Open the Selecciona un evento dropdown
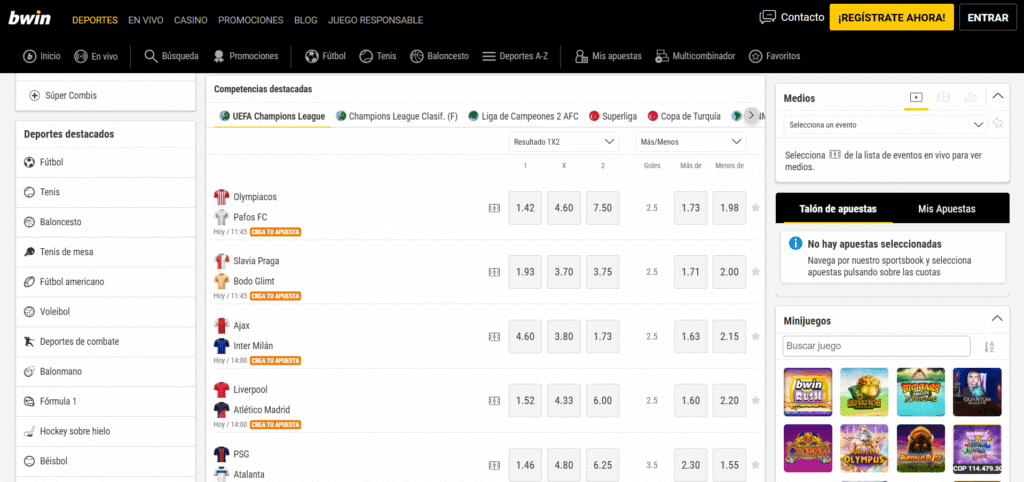1024x482 pixels. tap(885, 124)
